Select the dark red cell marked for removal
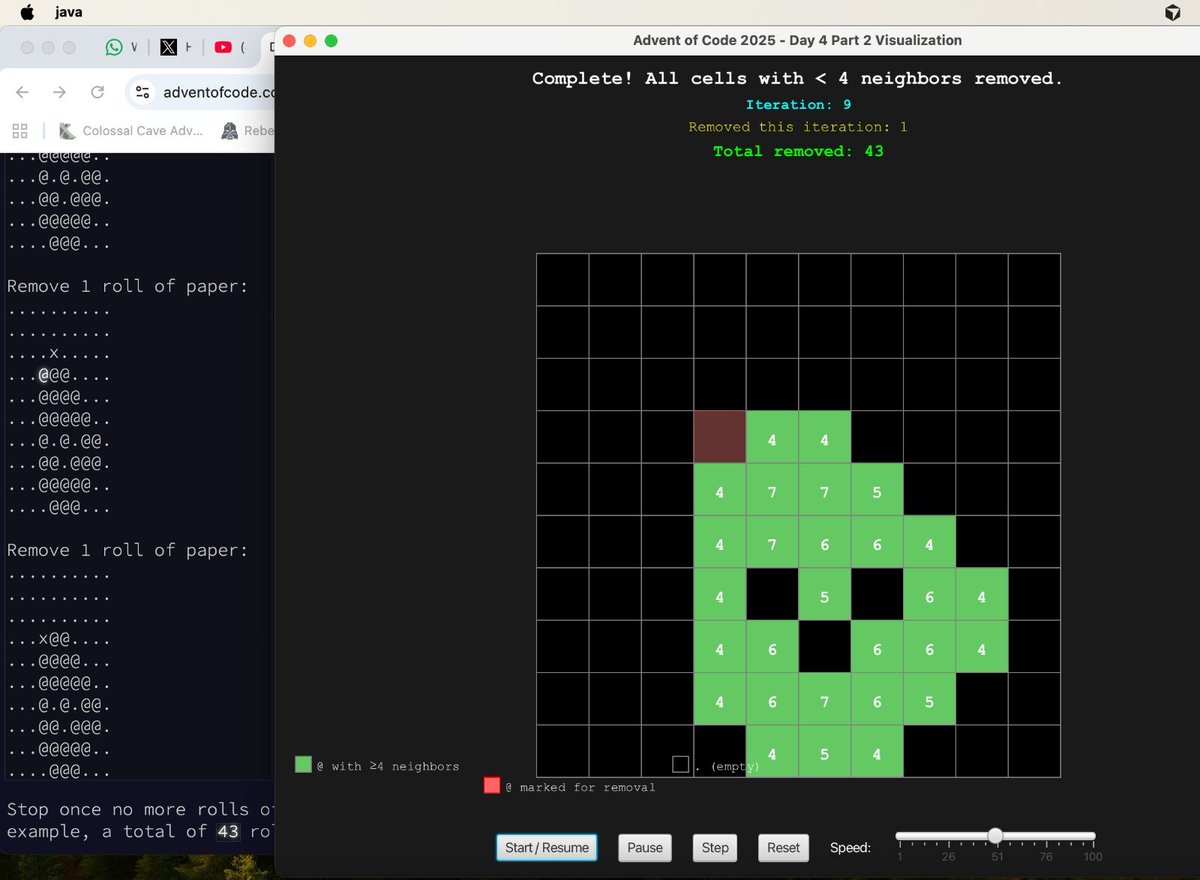The image size is (1200, 880). [719, 439]
